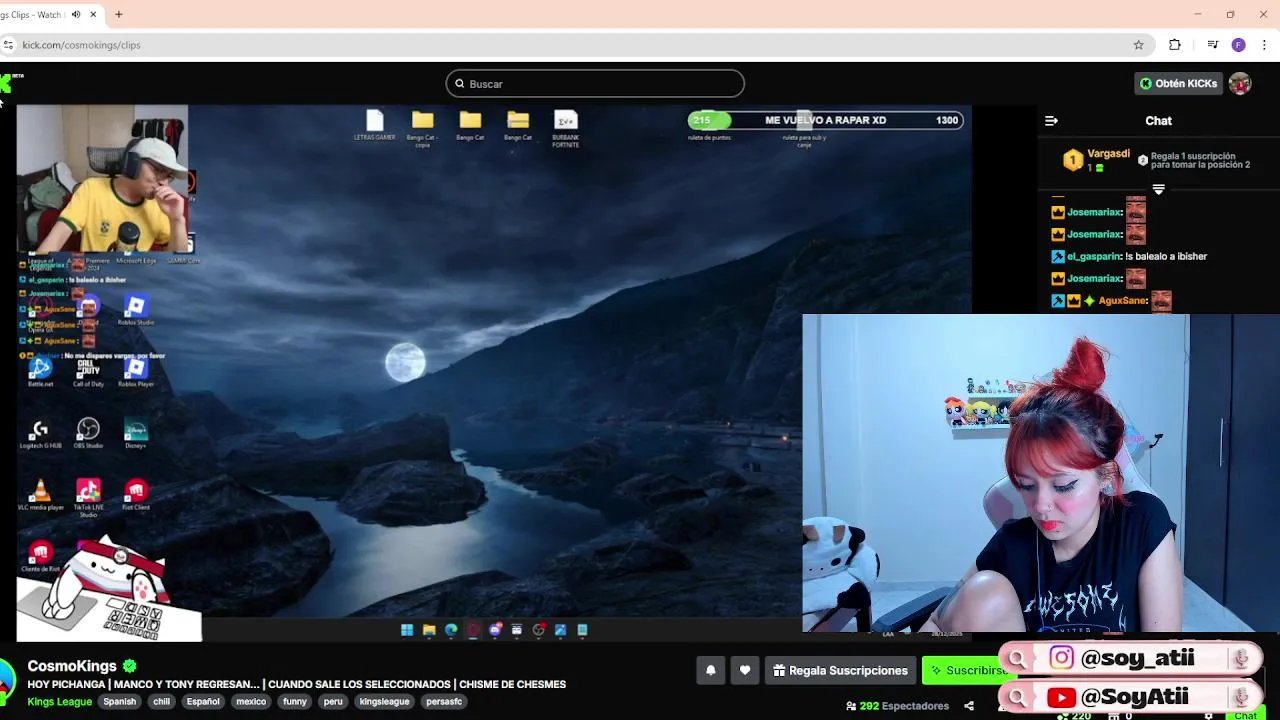This screenshot has height=720, width=1280.
Task: Click the HOY PICHANGA stream title text
Action: [x=297, y=684]
